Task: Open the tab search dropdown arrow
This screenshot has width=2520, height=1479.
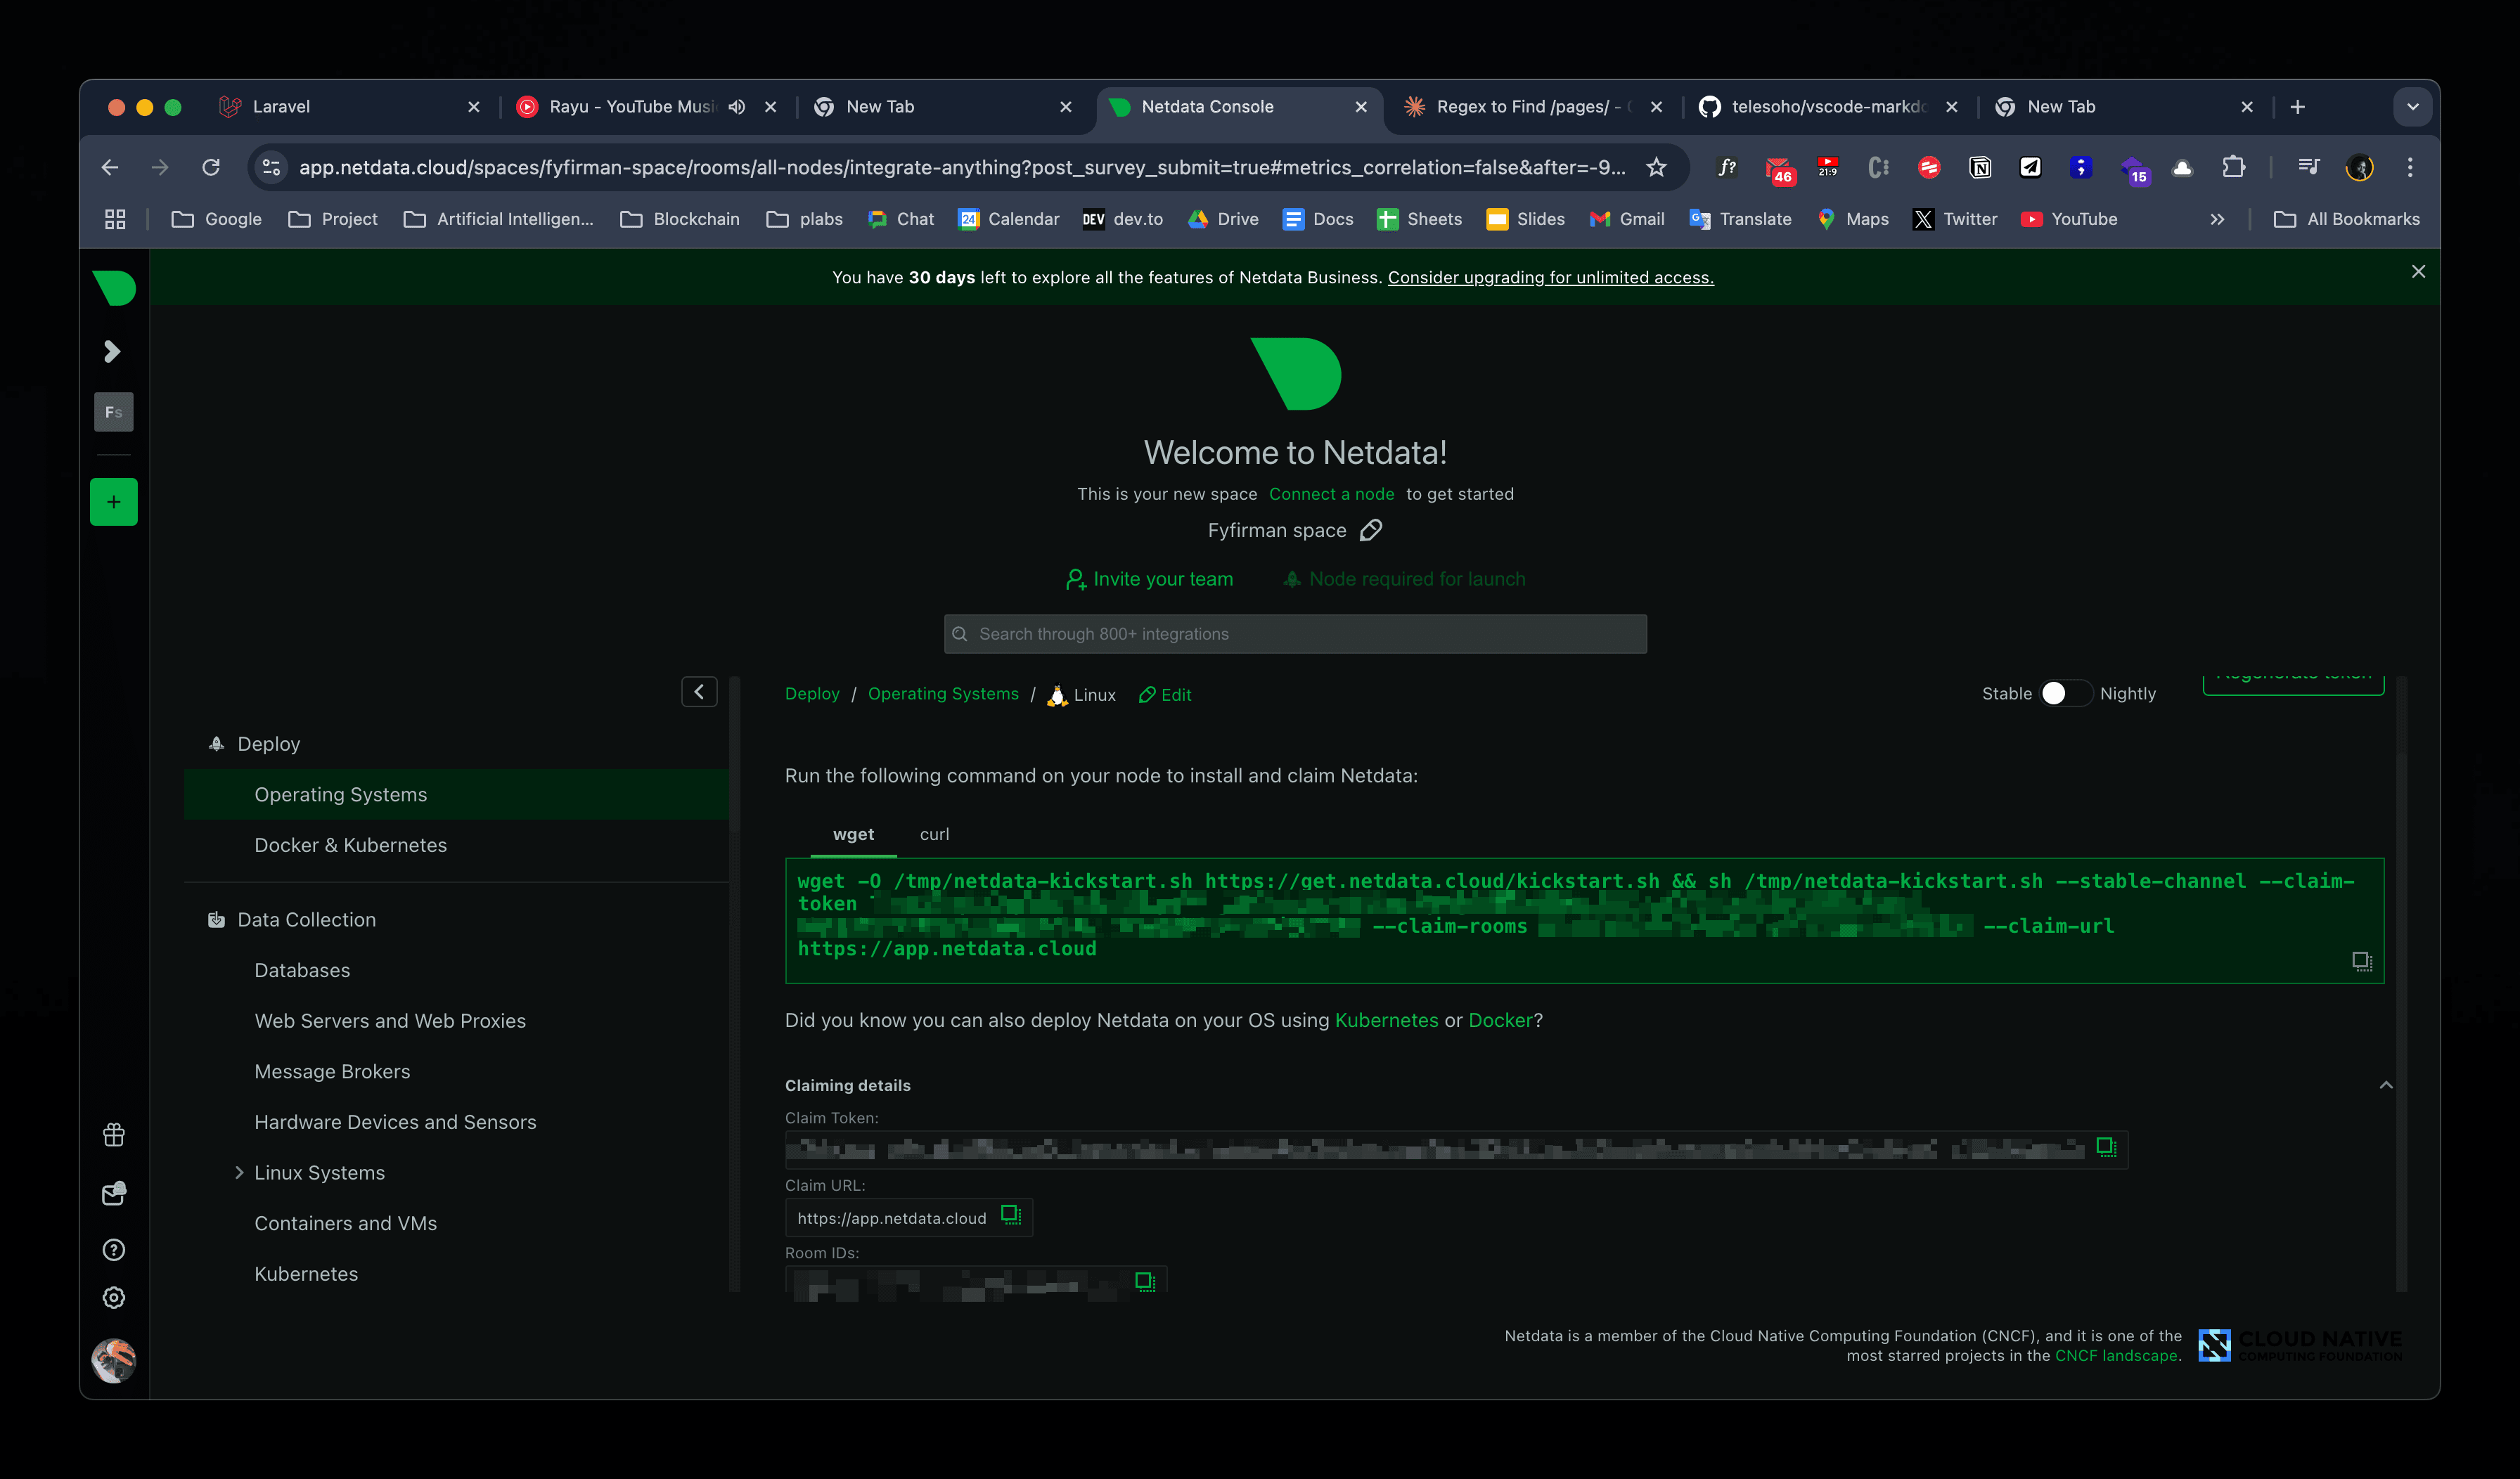Action: coord(2412,107)
